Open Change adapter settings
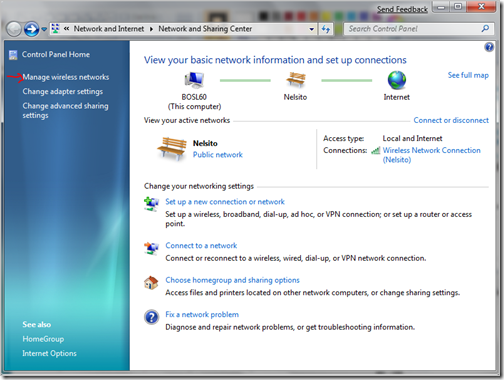Screen dimensions: 504x380 [63, 92]
